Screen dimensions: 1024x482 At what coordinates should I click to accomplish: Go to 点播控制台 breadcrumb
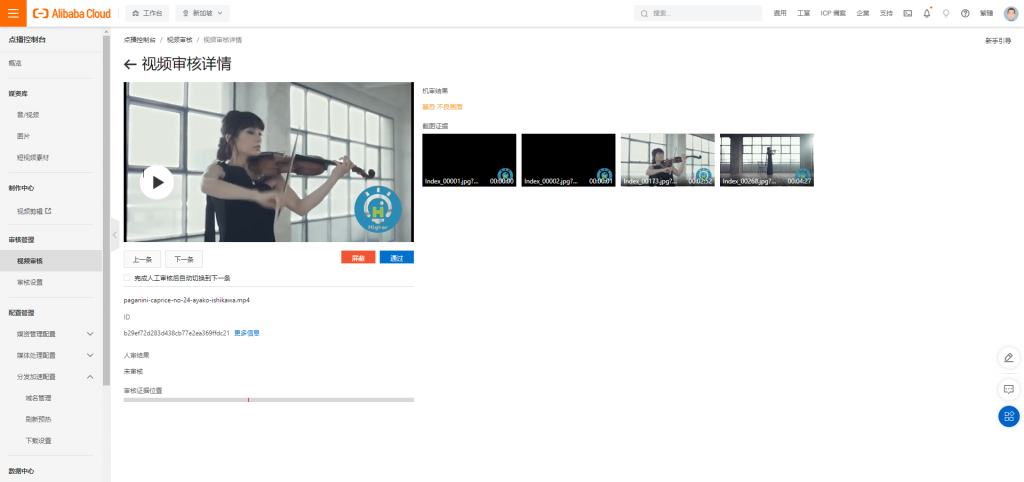click(140, 40)
